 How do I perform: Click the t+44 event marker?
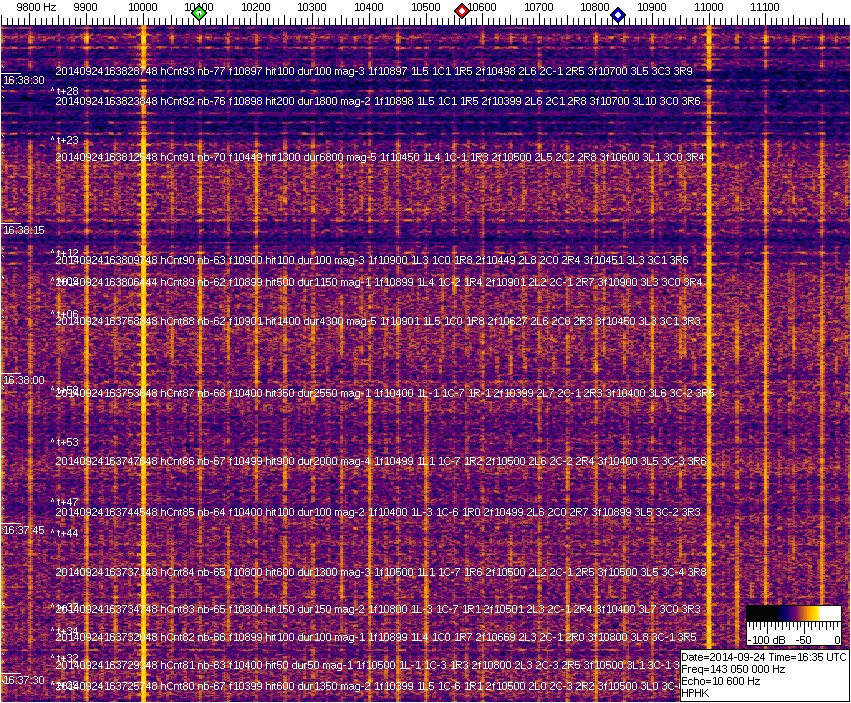[66, 533]
